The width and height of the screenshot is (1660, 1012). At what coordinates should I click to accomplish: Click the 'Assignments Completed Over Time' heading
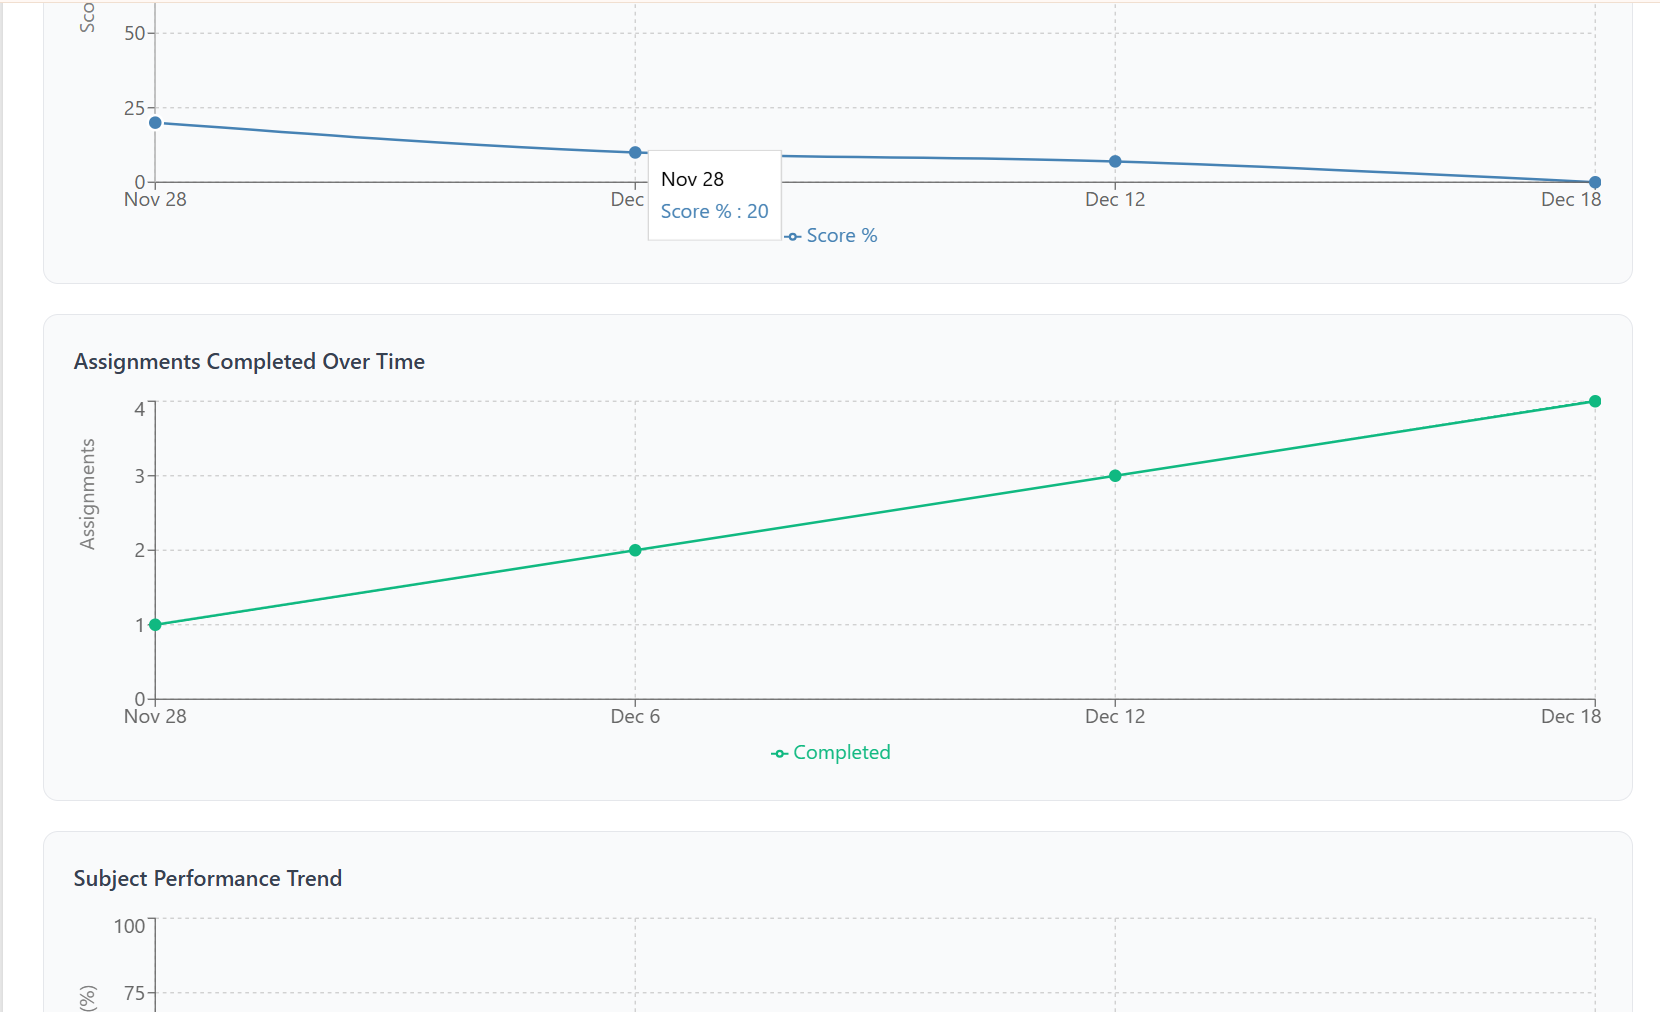(x=249, y=362)
